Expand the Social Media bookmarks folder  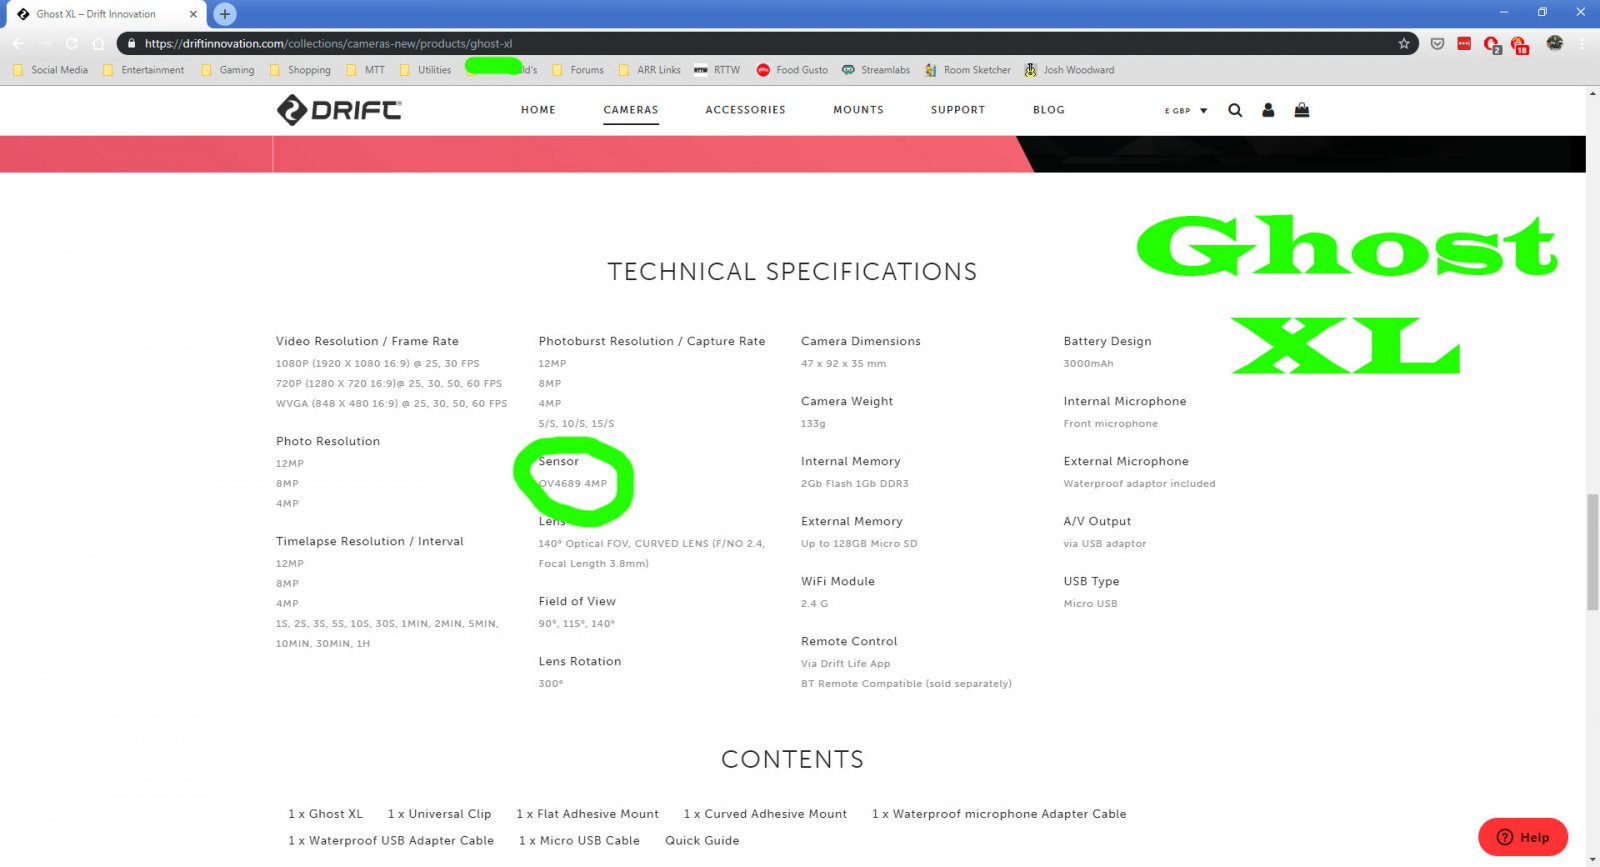coord(50,70)
